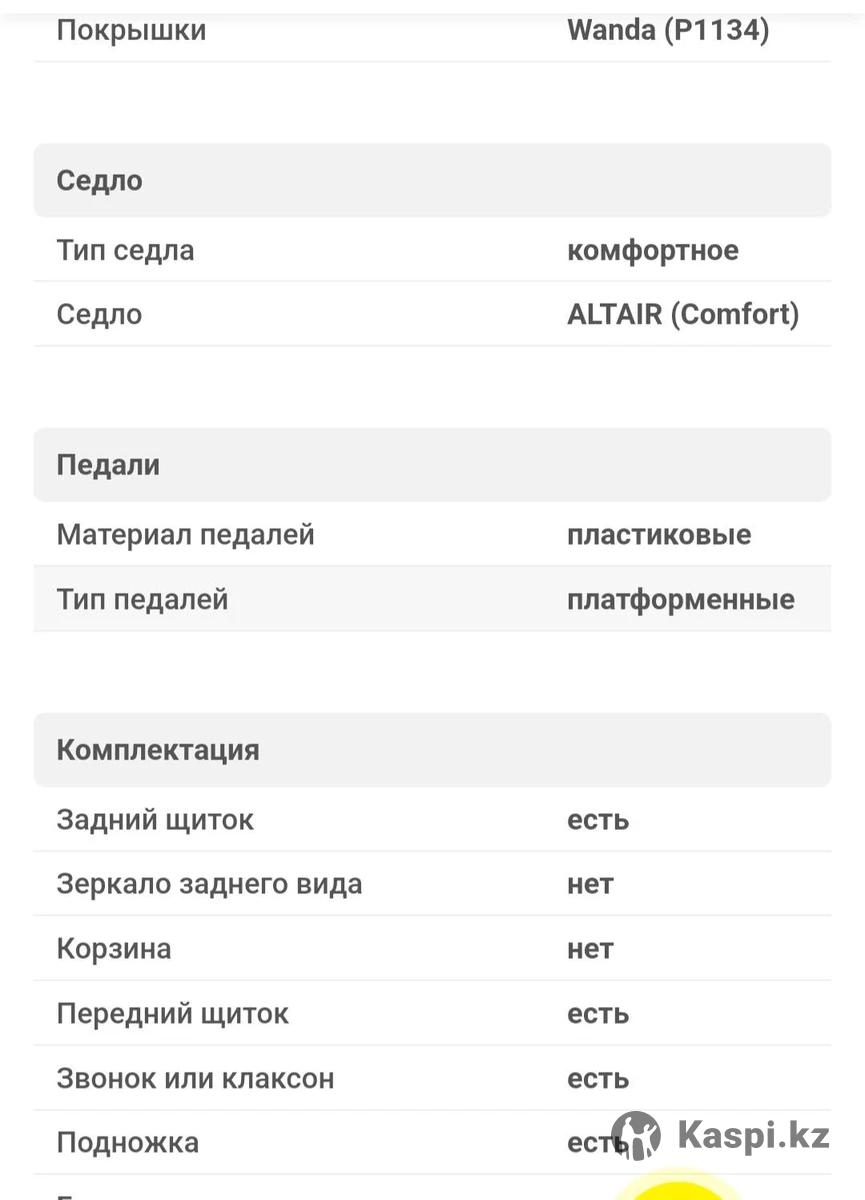Collapse the Педали section header
Viewport: 865px width, 1200px height.
click(x=432, y=465)
